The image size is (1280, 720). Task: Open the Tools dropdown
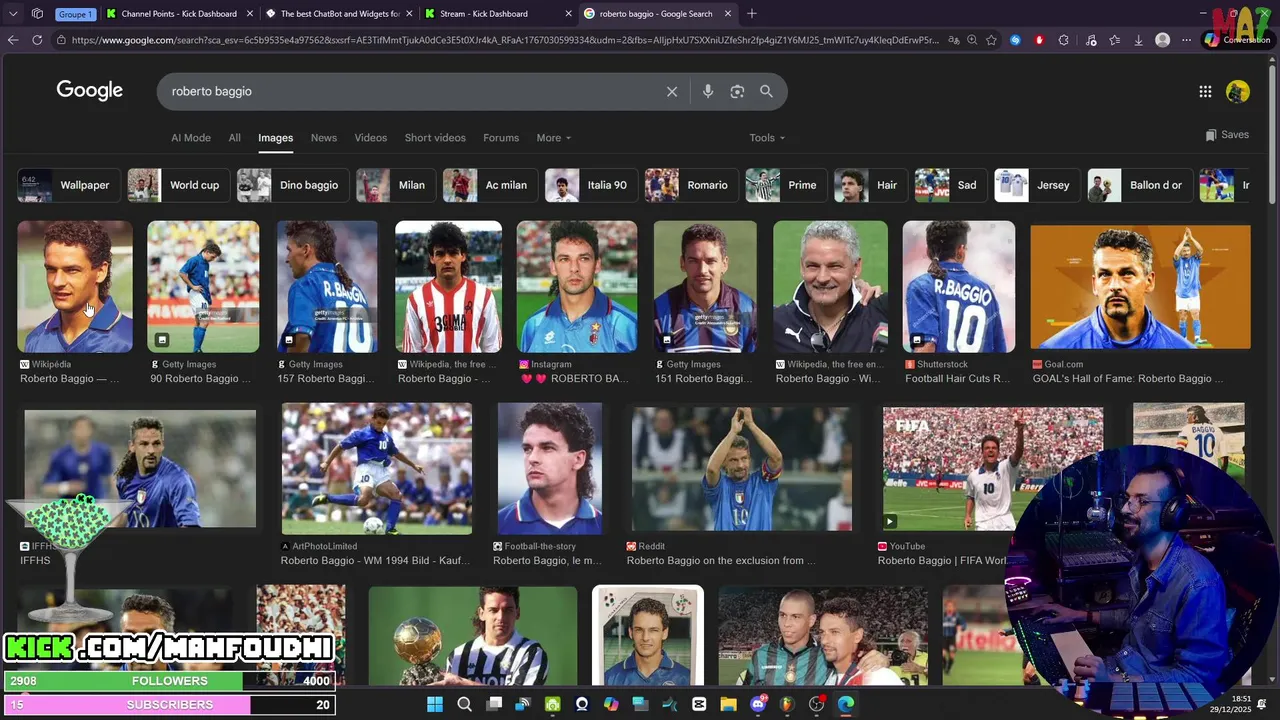point(767,138)
